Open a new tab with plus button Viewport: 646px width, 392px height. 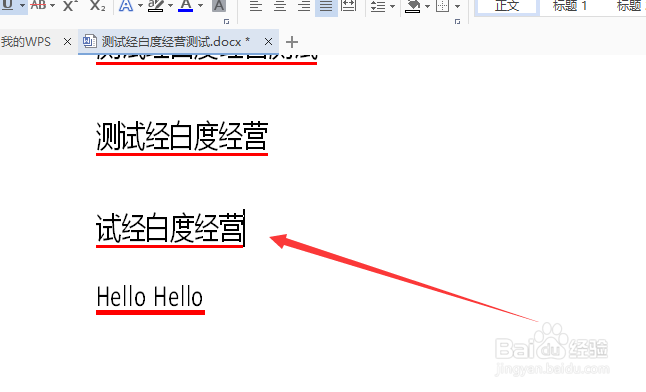pos(292,42)
